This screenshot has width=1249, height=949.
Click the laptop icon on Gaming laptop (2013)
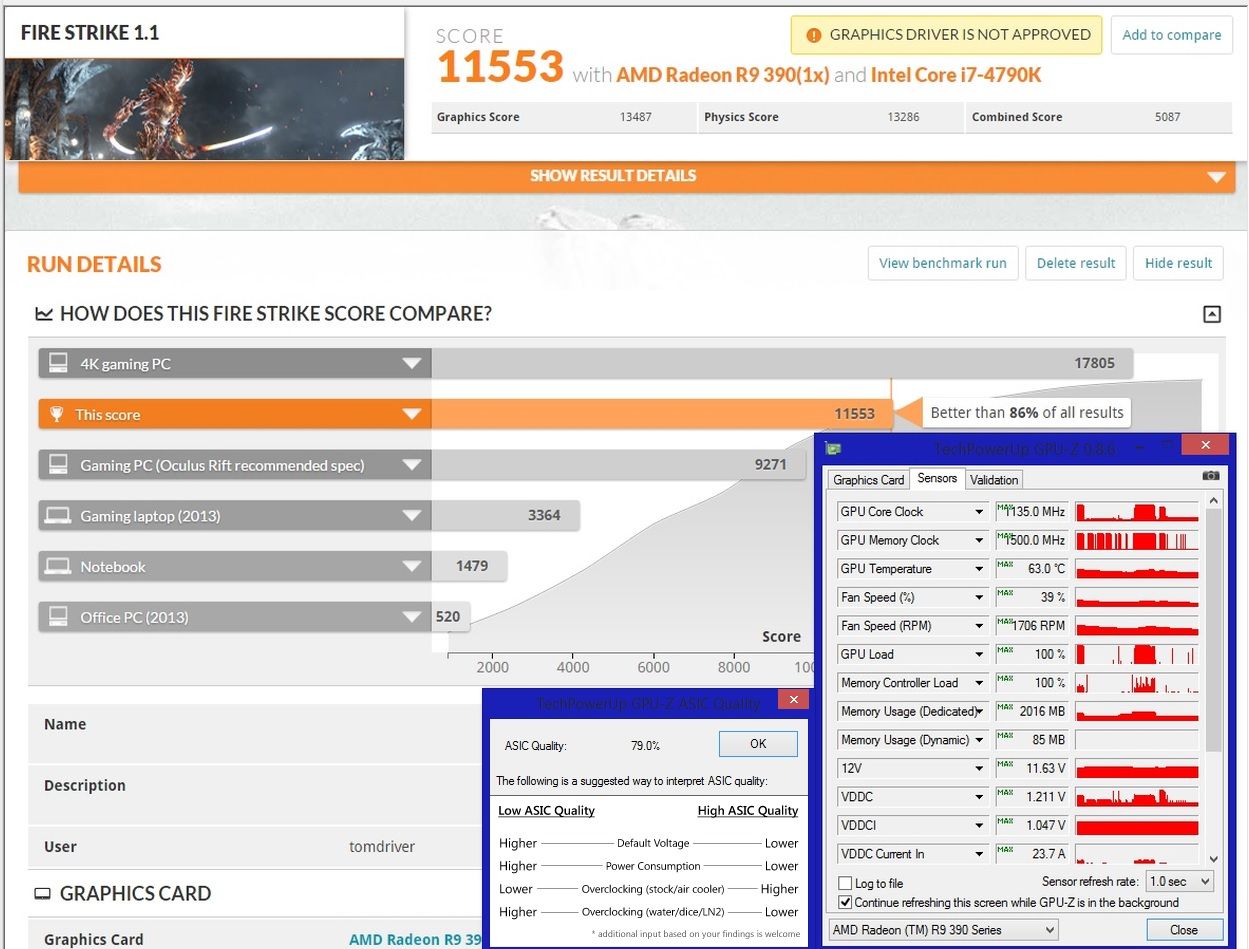(58, 515)
